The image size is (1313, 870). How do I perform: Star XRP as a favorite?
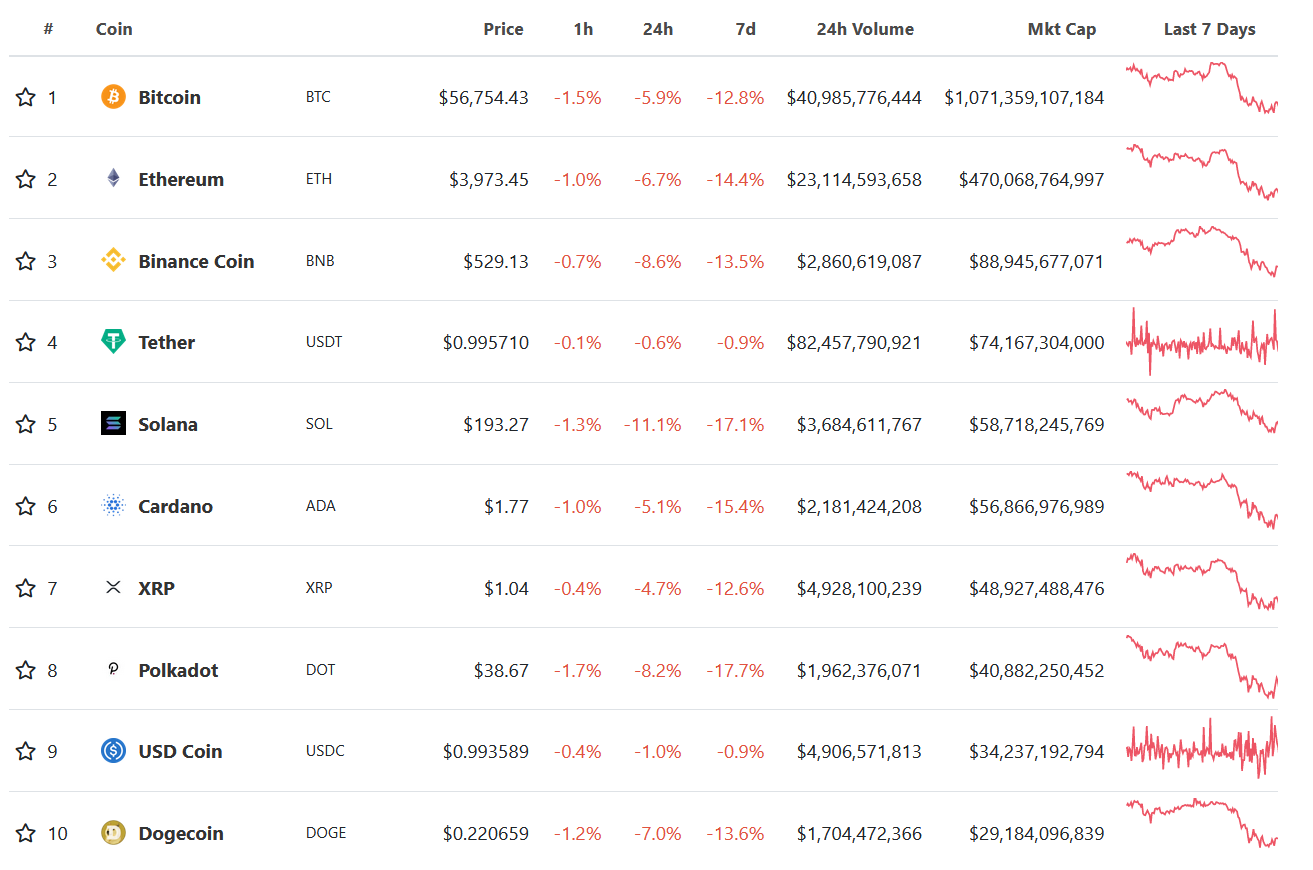click(26, 588)
